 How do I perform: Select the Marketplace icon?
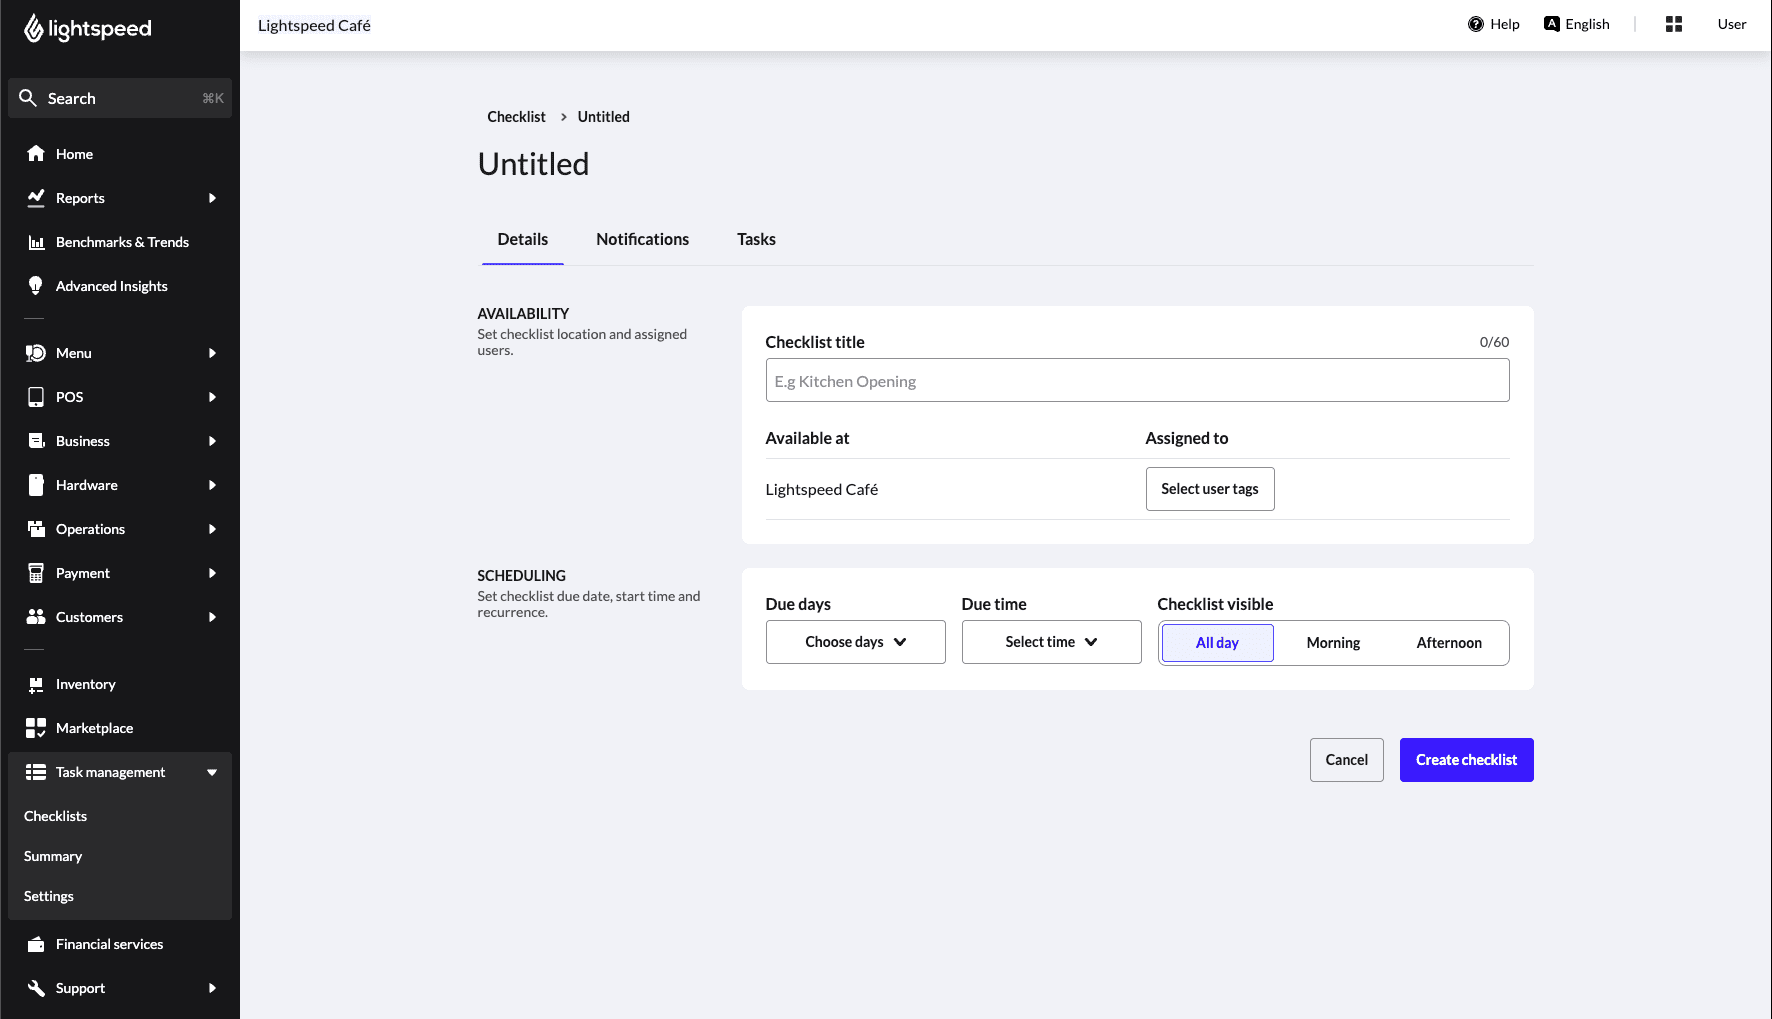coord(36,727)
